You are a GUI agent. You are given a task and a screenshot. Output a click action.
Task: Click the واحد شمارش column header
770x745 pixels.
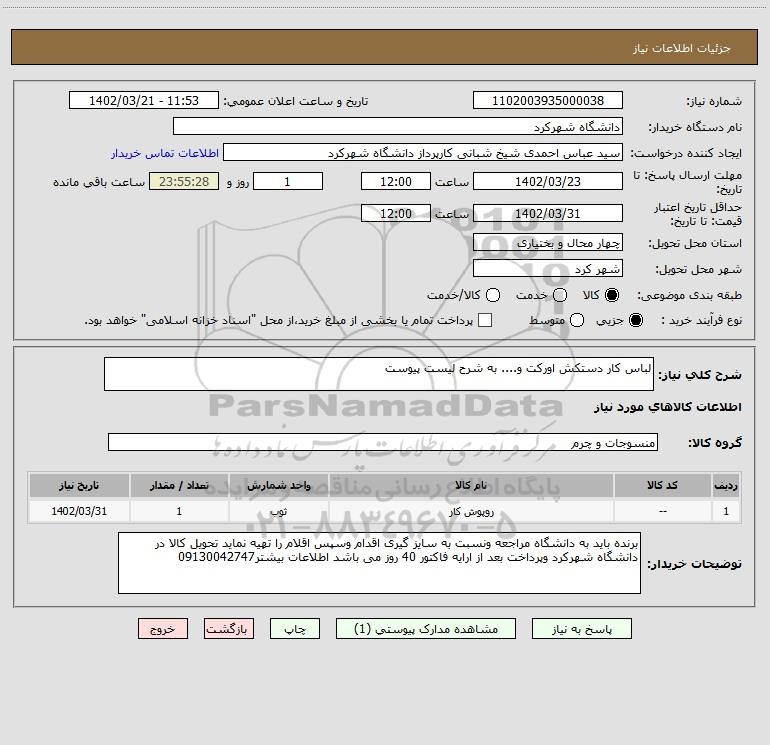click(x=278, y=485)
